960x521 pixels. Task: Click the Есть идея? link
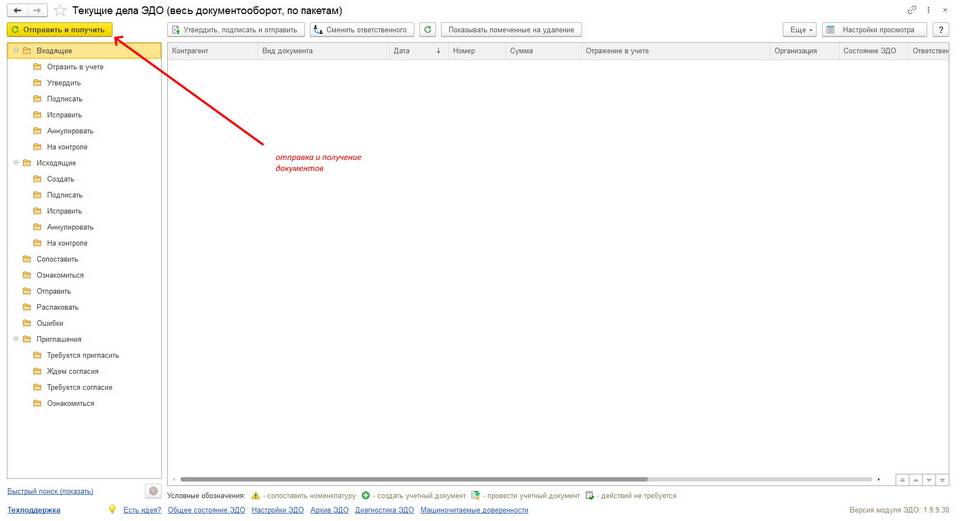tap(142, 509)
